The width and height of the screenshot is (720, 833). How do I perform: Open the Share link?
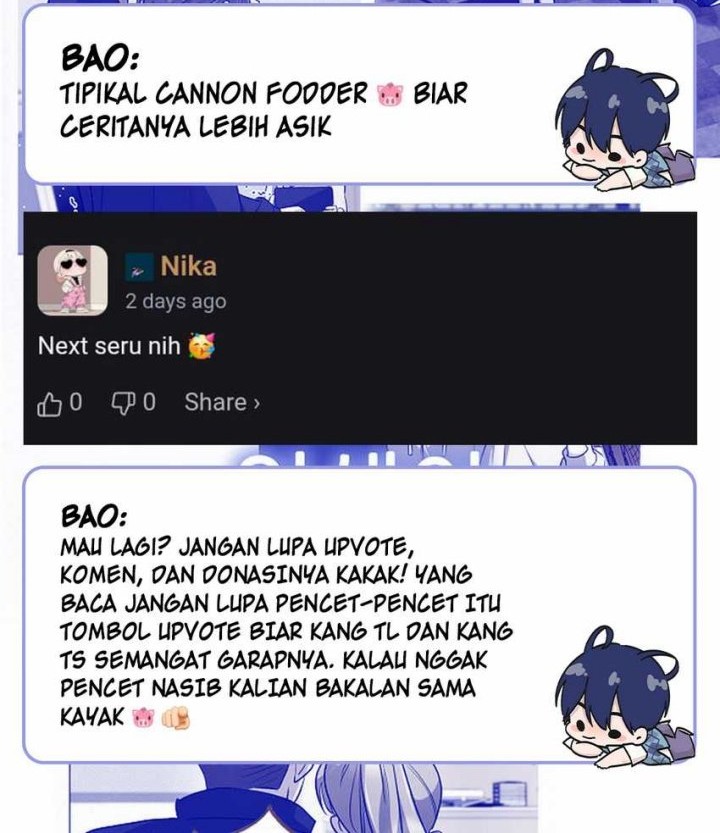(222, 402)
